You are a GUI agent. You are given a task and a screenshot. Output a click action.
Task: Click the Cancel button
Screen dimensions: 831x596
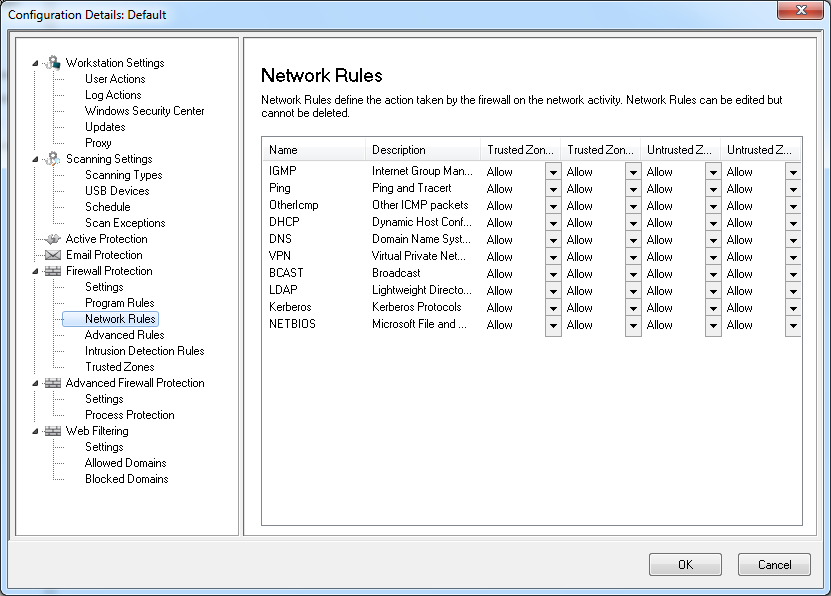pyautogui.click(x=774, y=565)
